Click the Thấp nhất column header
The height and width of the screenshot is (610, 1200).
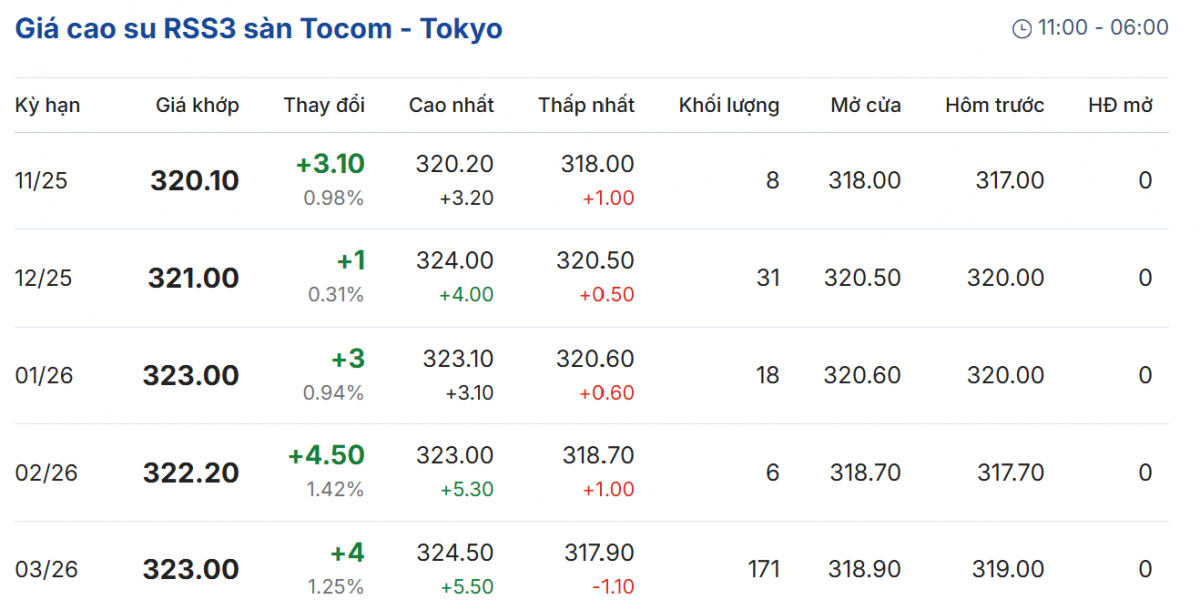pos(586,105)
